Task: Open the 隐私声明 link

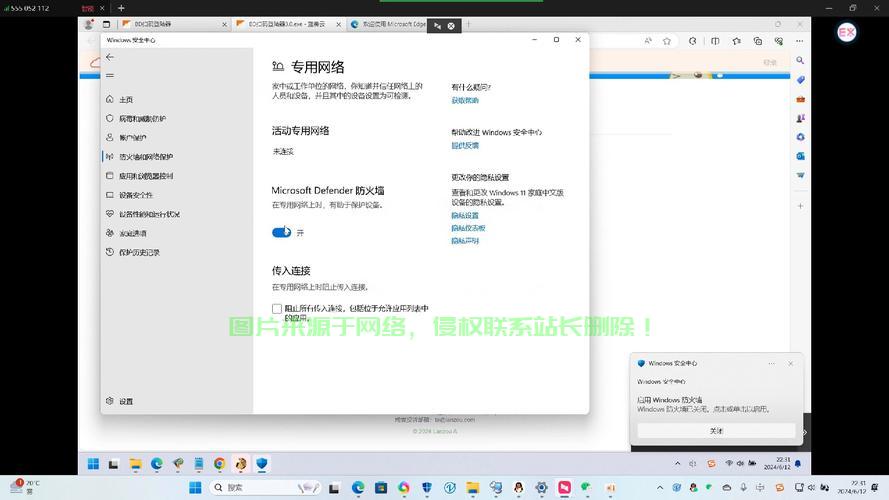Action: (465, 241)
